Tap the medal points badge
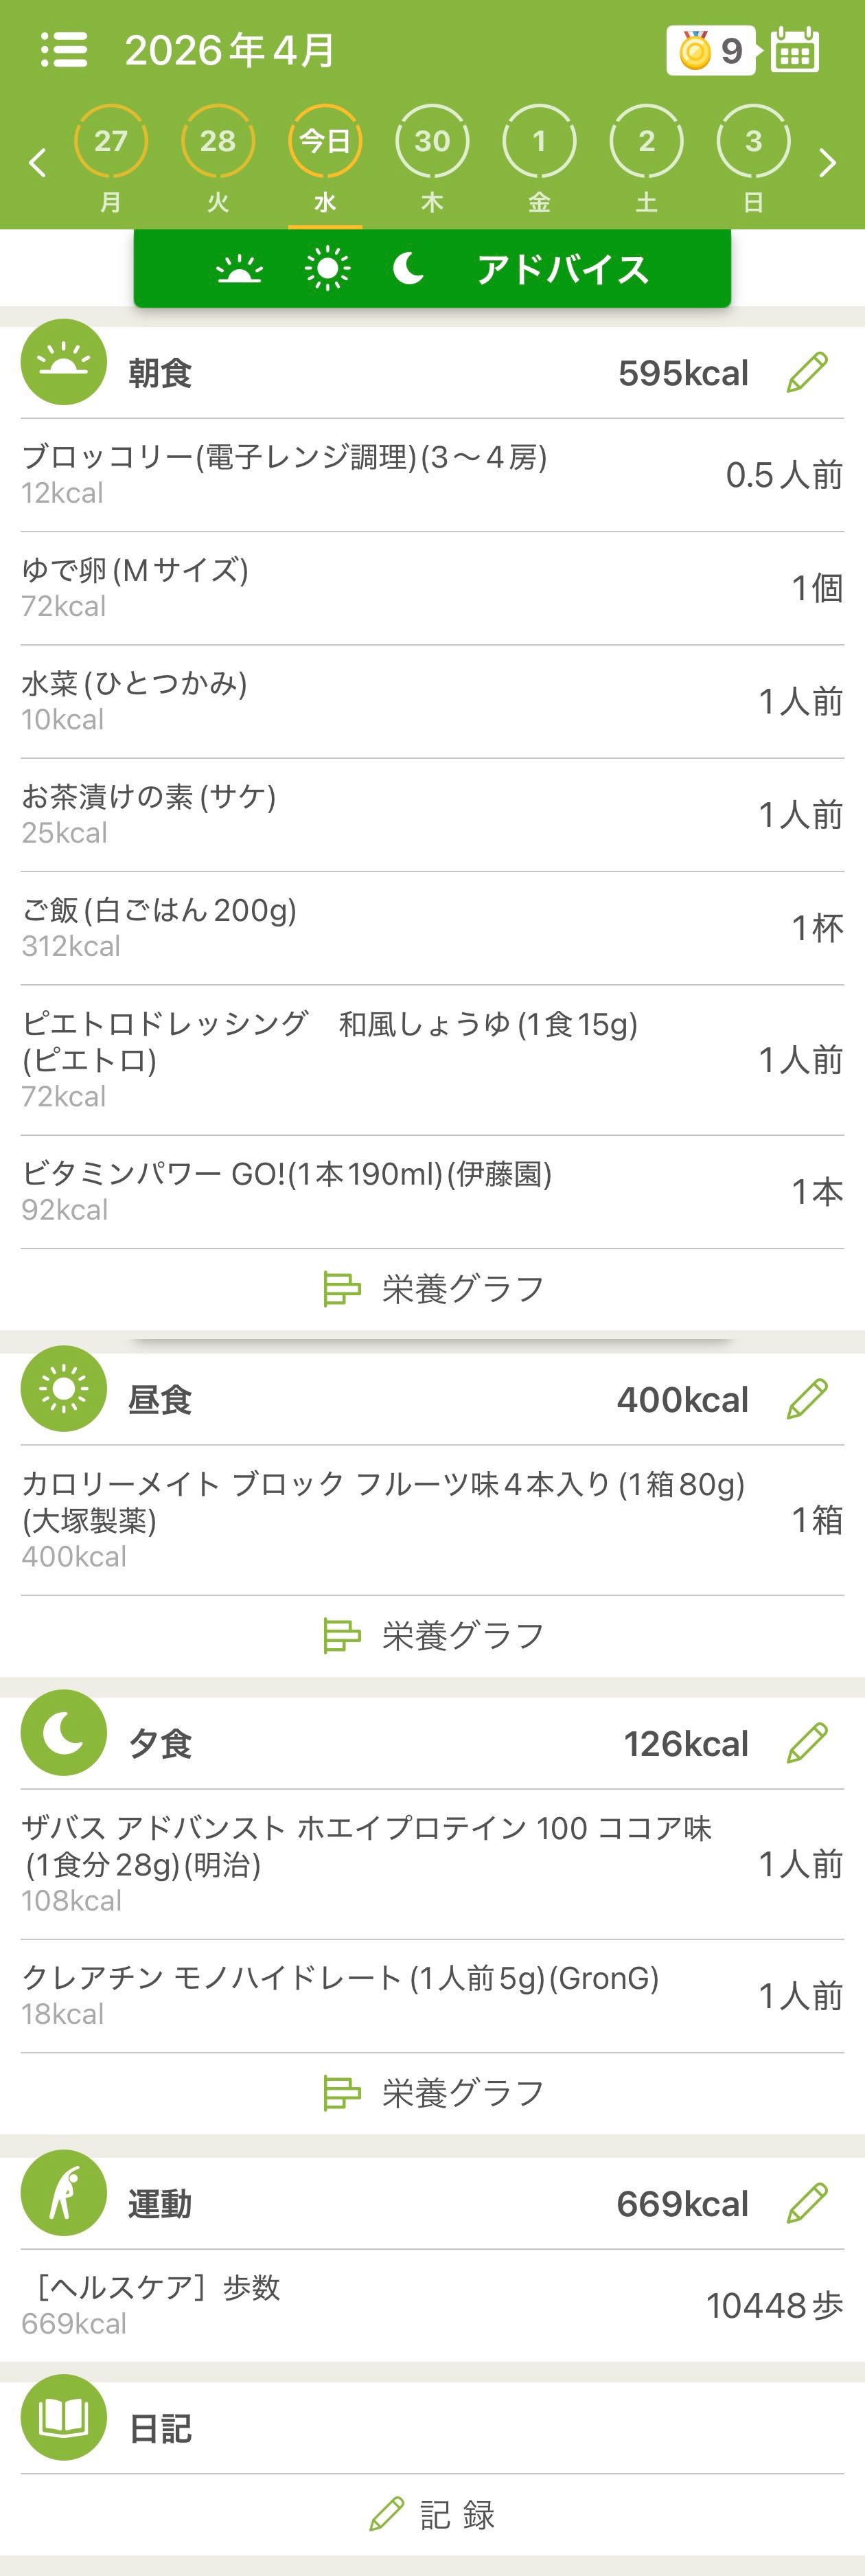 [710, 50]
